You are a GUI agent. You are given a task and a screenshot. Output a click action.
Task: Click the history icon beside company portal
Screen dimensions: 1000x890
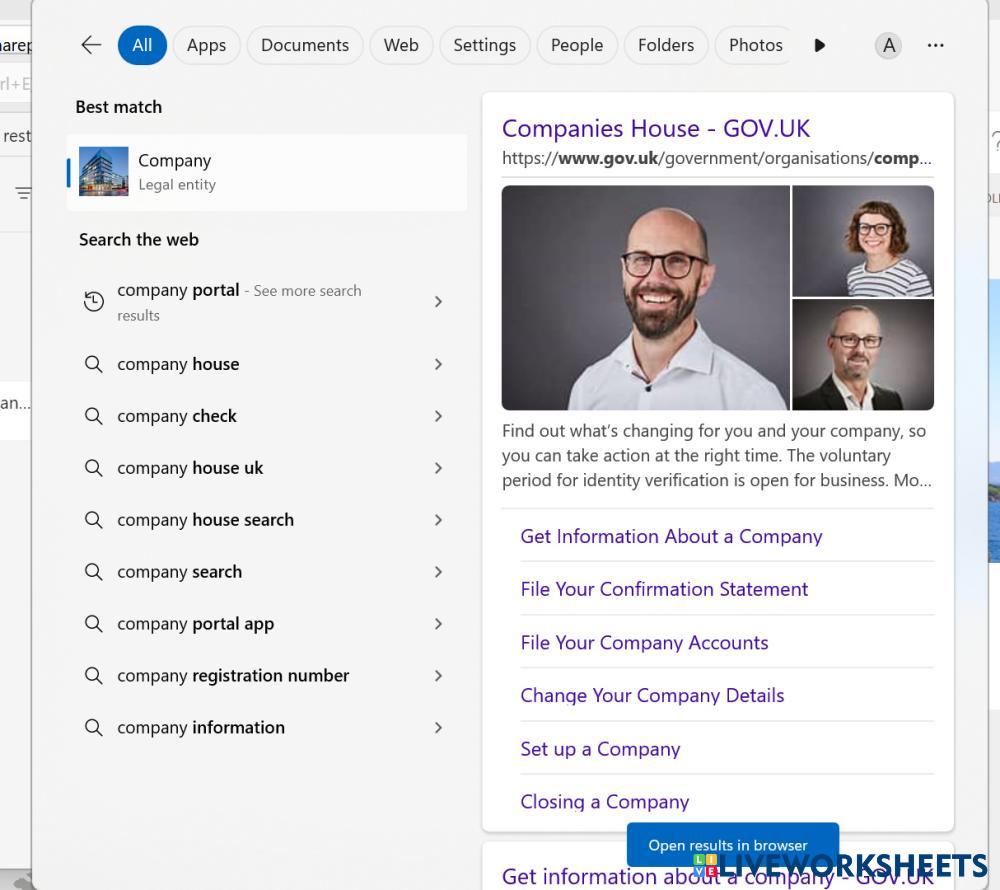coord(94,302)
